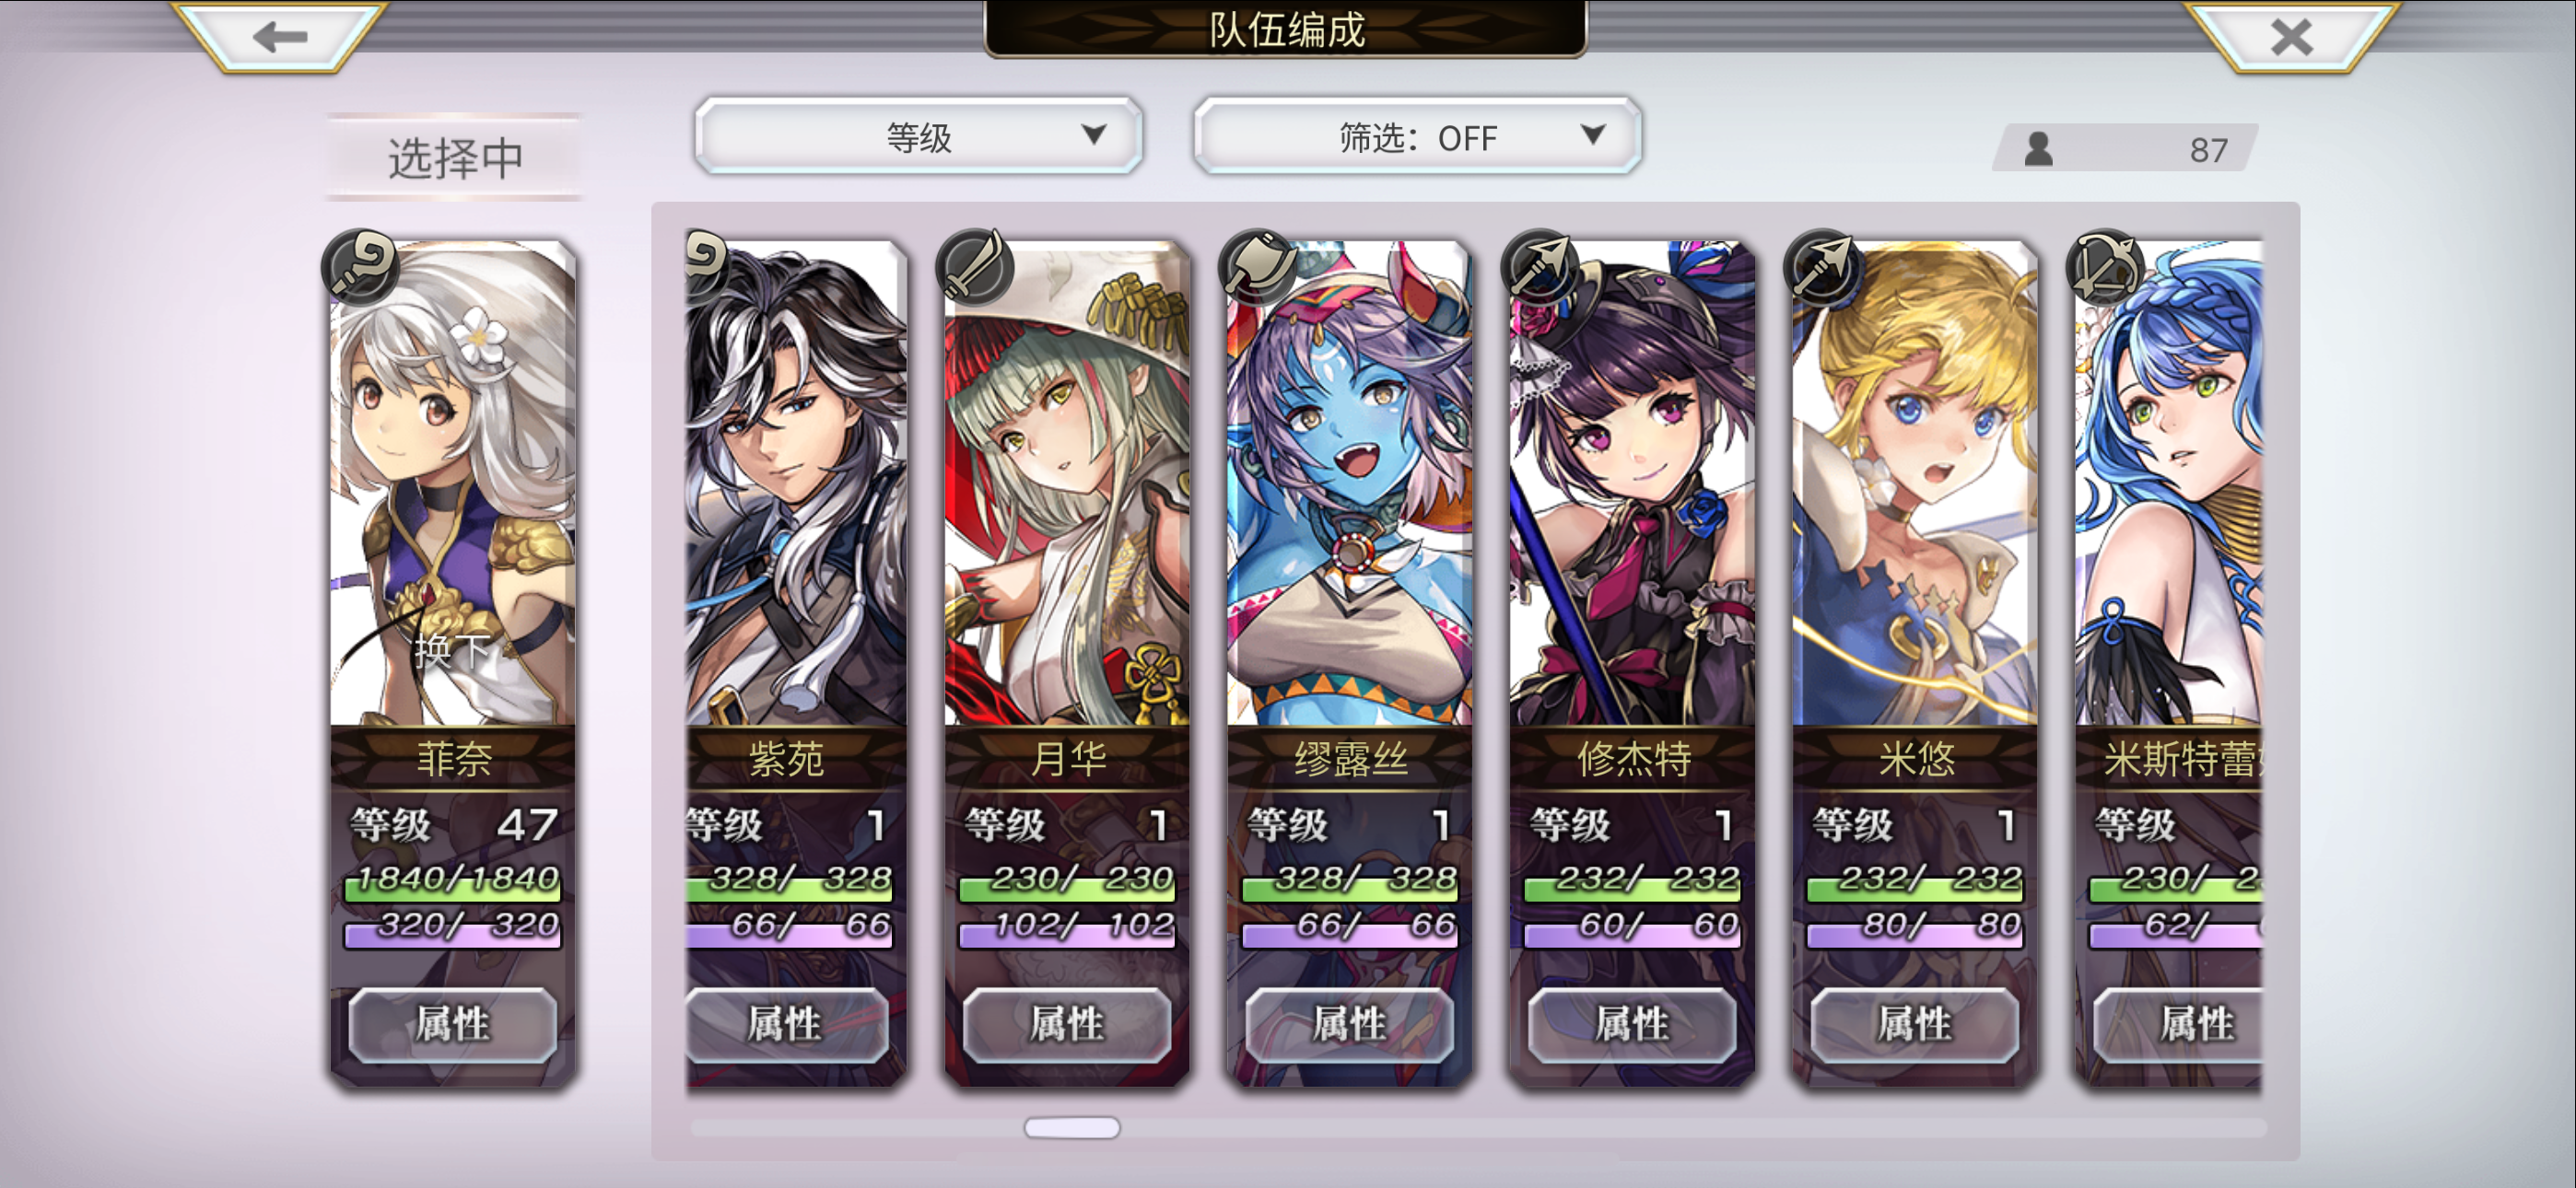The width and height of the screenshot is (2576, 1188).
Task: View 属性 of 缪露丝
Action: coord(1350,1024)
